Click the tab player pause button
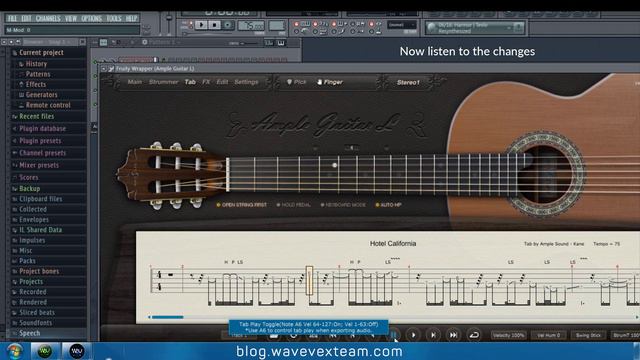The image size is (640, 360). [x=393, y=335]
